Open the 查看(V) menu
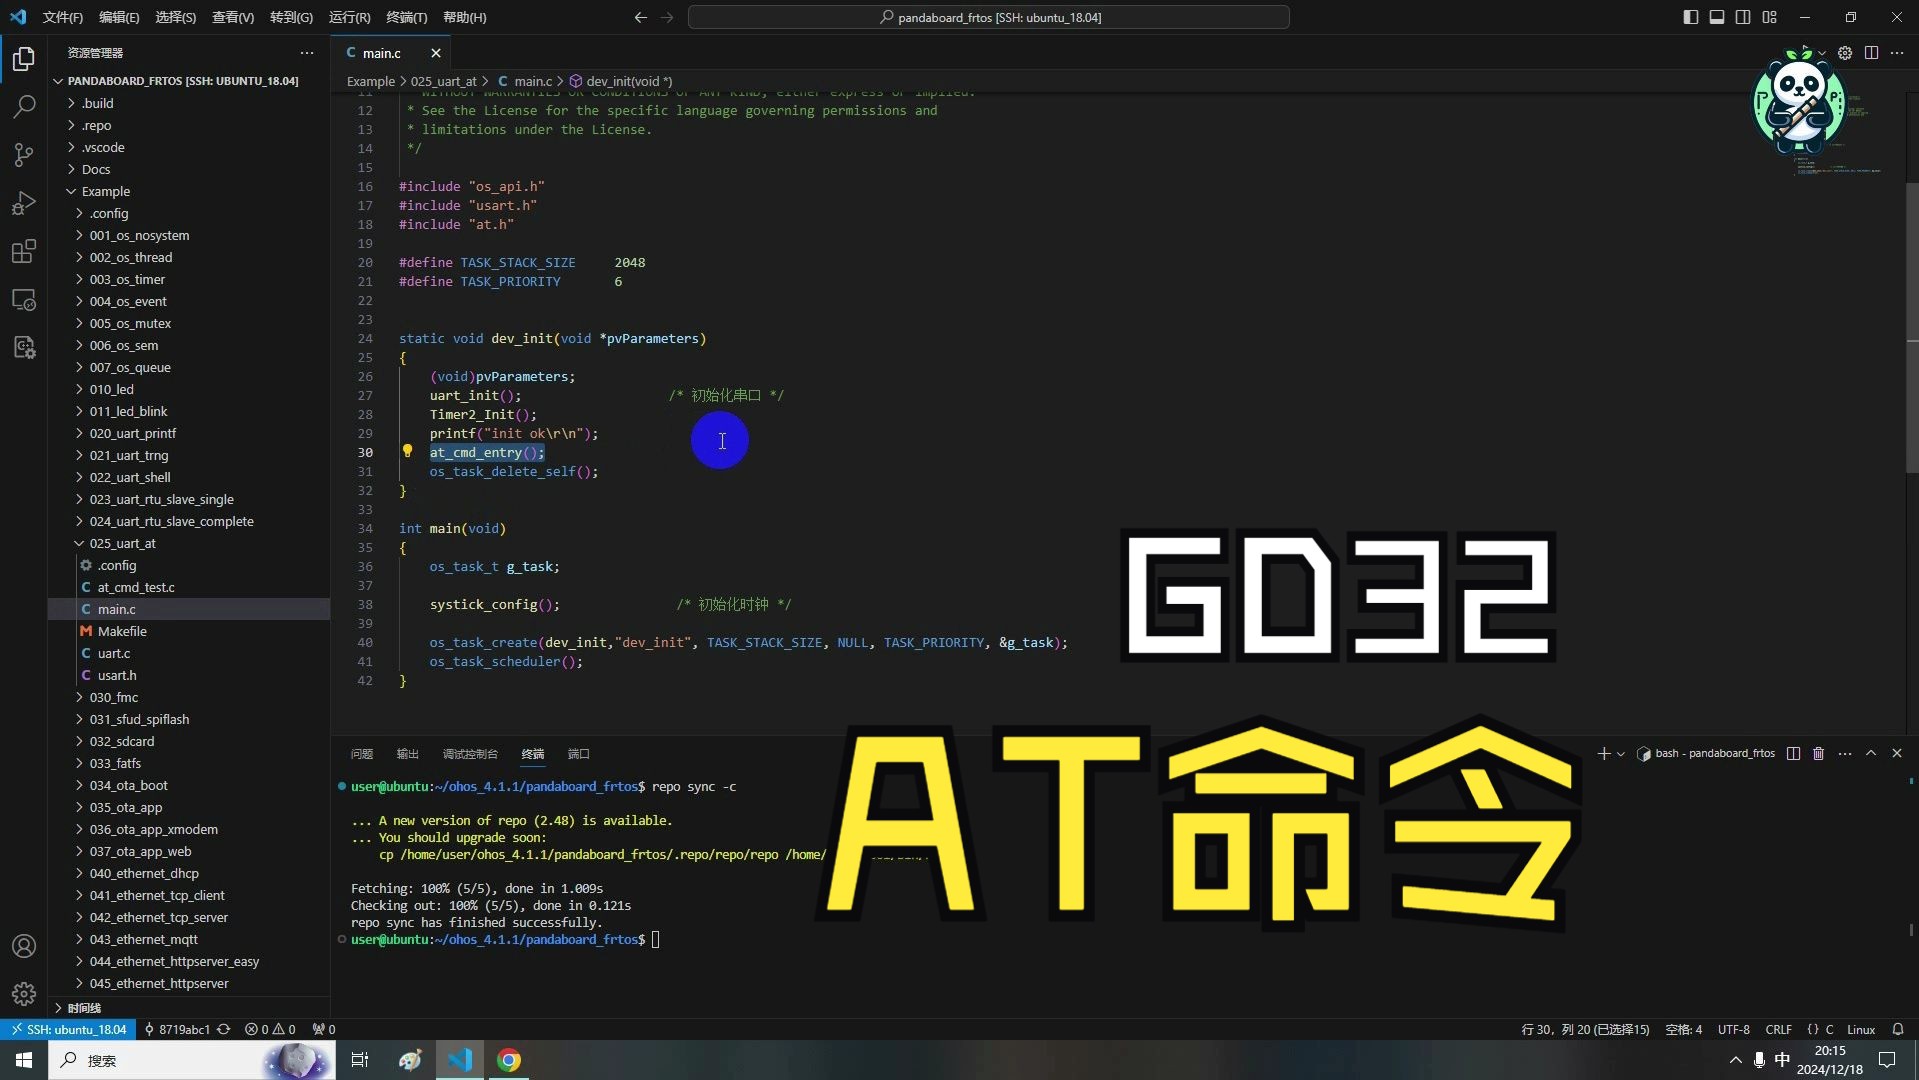The image size is (1919, 1080). pyautogui.click(x=233, y=17)
